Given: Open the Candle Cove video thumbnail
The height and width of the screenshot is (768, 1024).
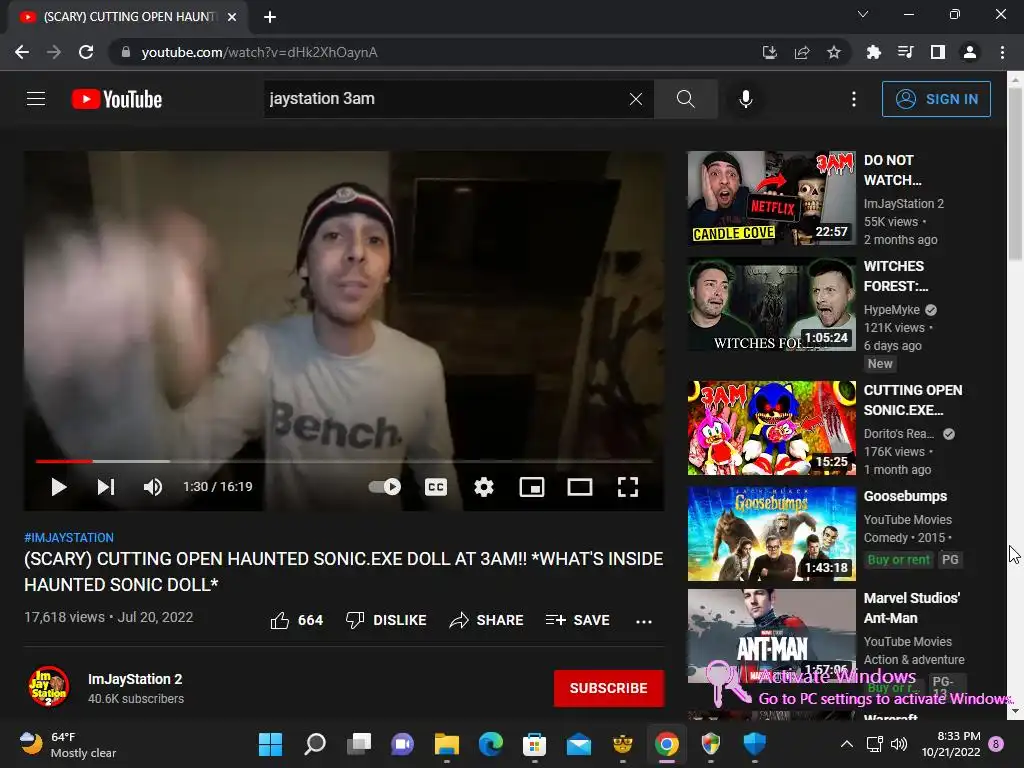Looking at the screenshot, I should pos(771,198).
